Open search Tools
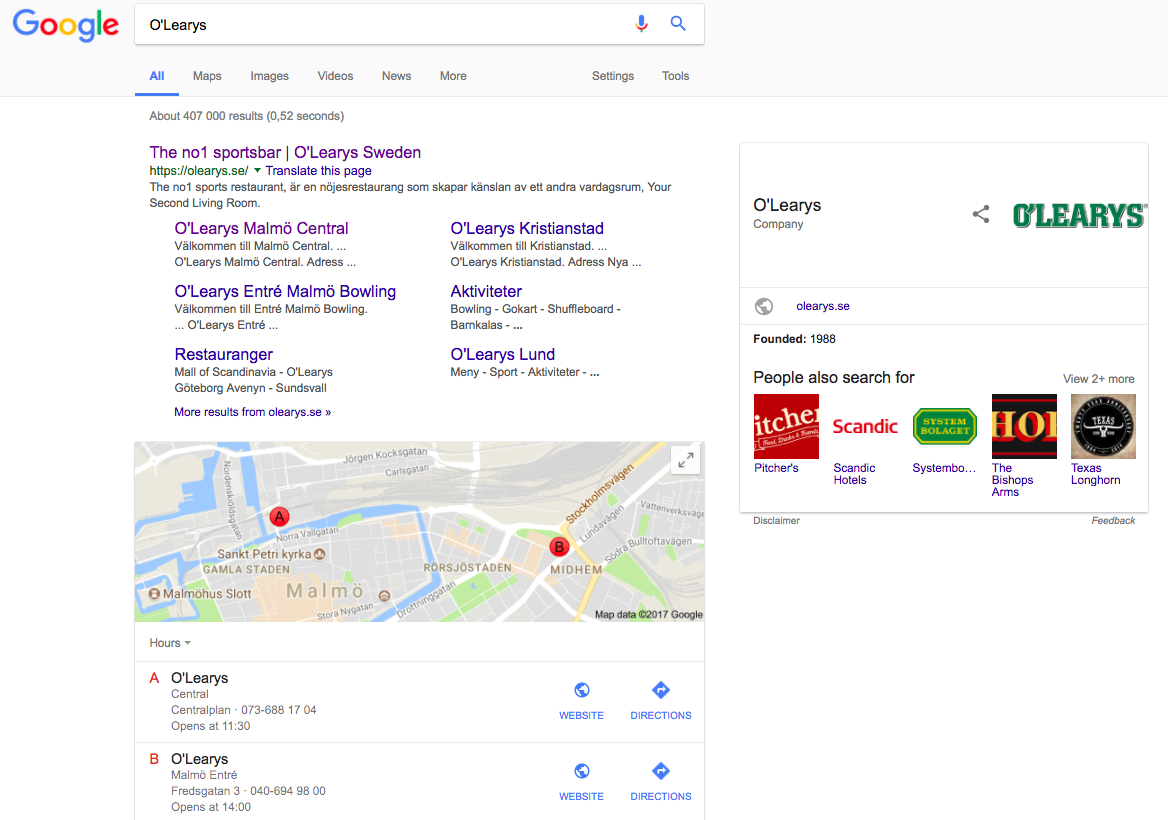The width and height of the screenshot is (1168, 820). (x=676, y=76)
